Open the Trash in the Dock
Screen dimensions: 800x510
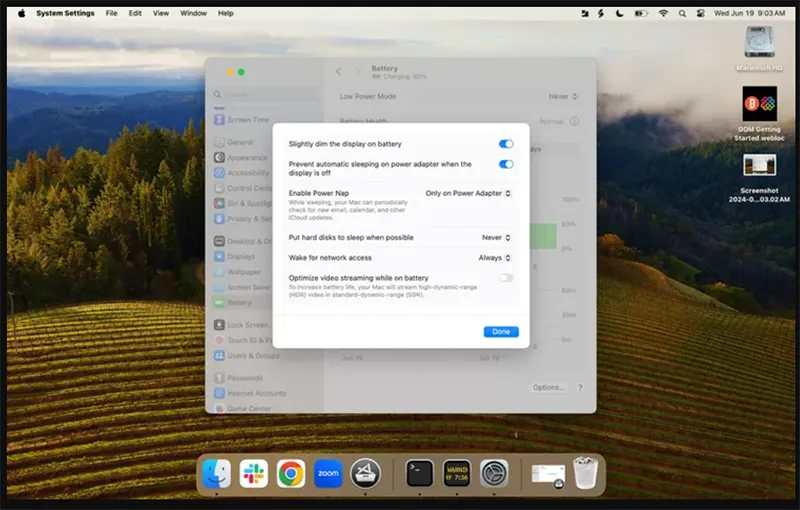[585, 473]
